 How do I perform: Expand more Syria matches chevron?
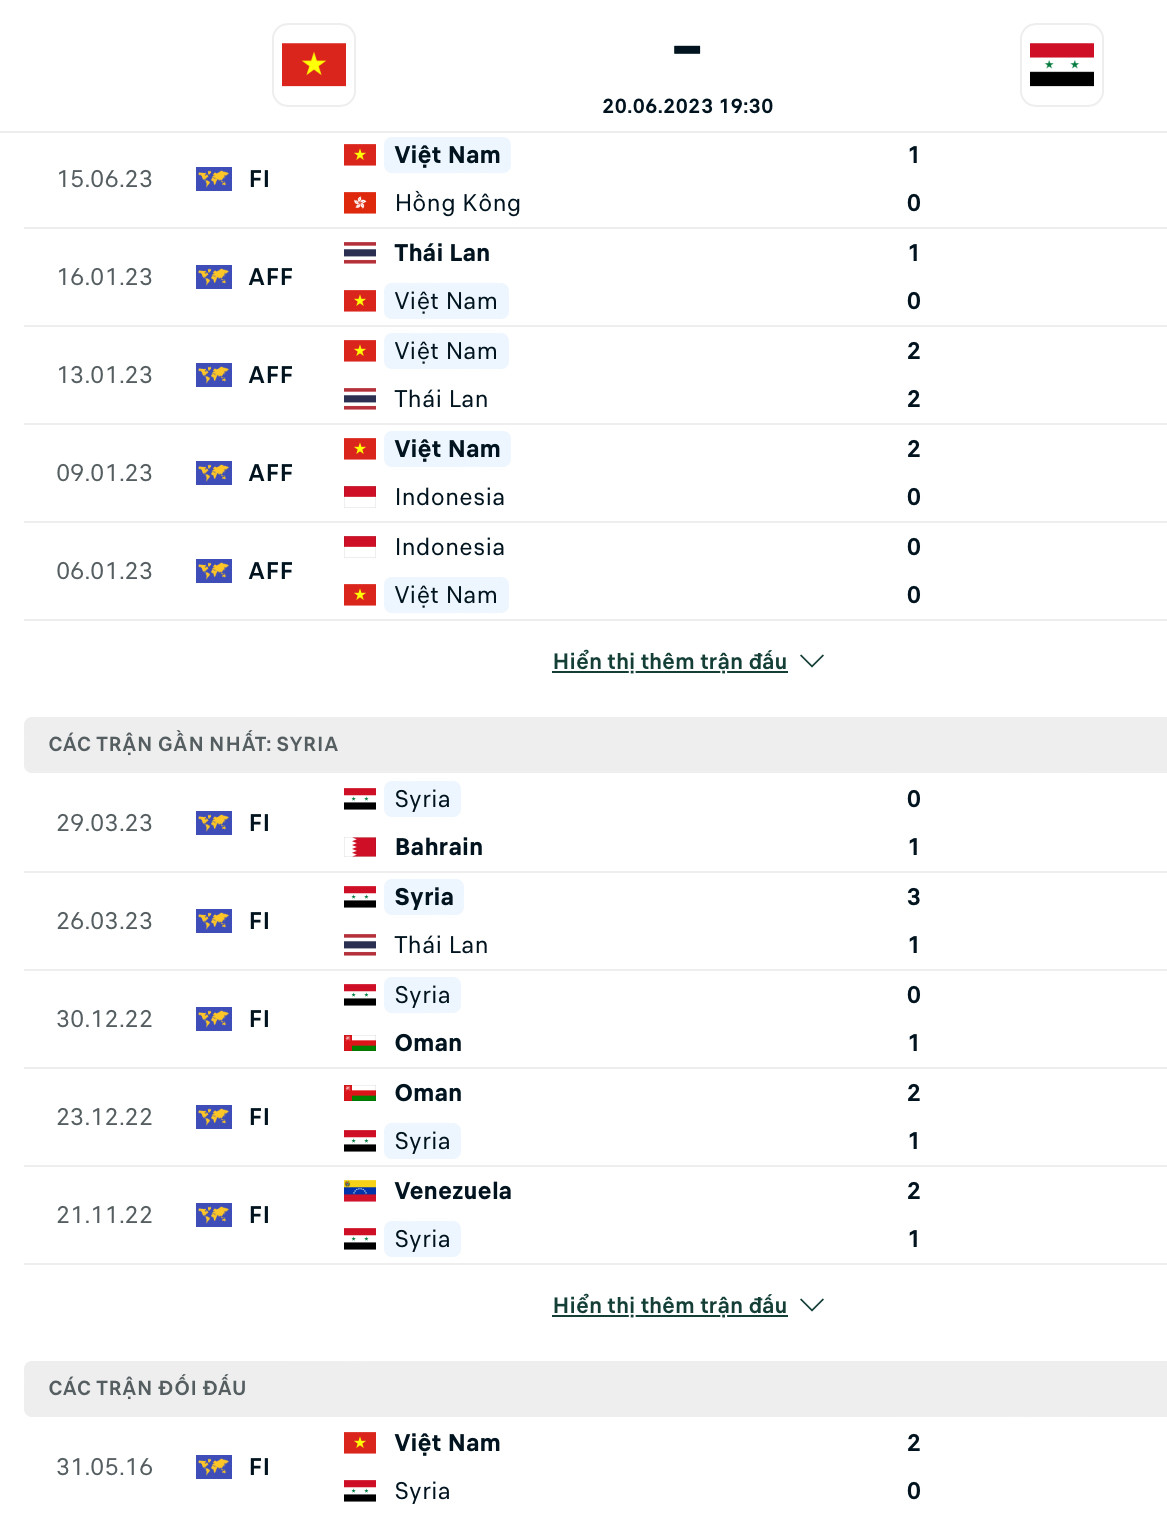(x=812, y=1305)
